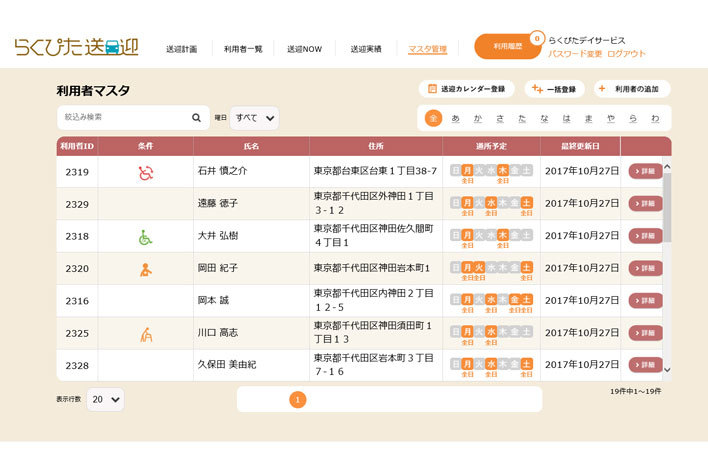
Task: Filter names by わ row
Action: (655, 118)
